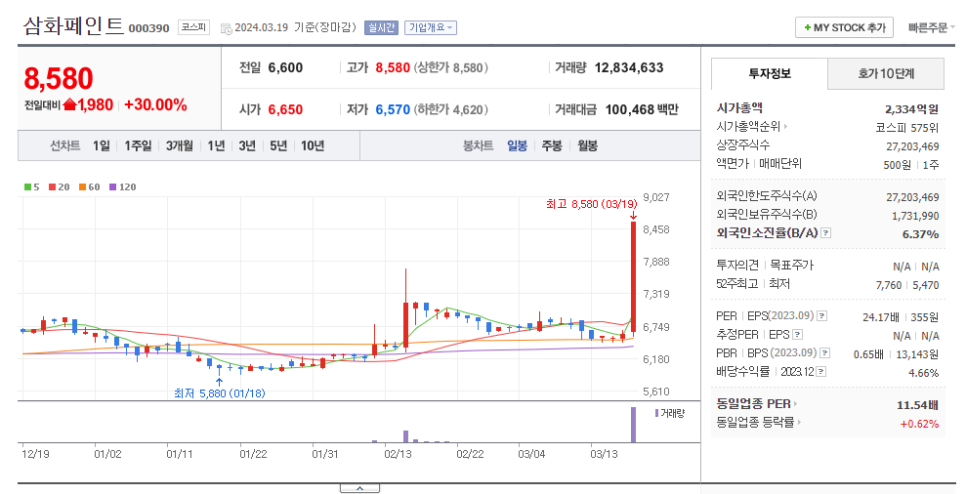Select the 월봉 candlestick chart

click(587, 146)
